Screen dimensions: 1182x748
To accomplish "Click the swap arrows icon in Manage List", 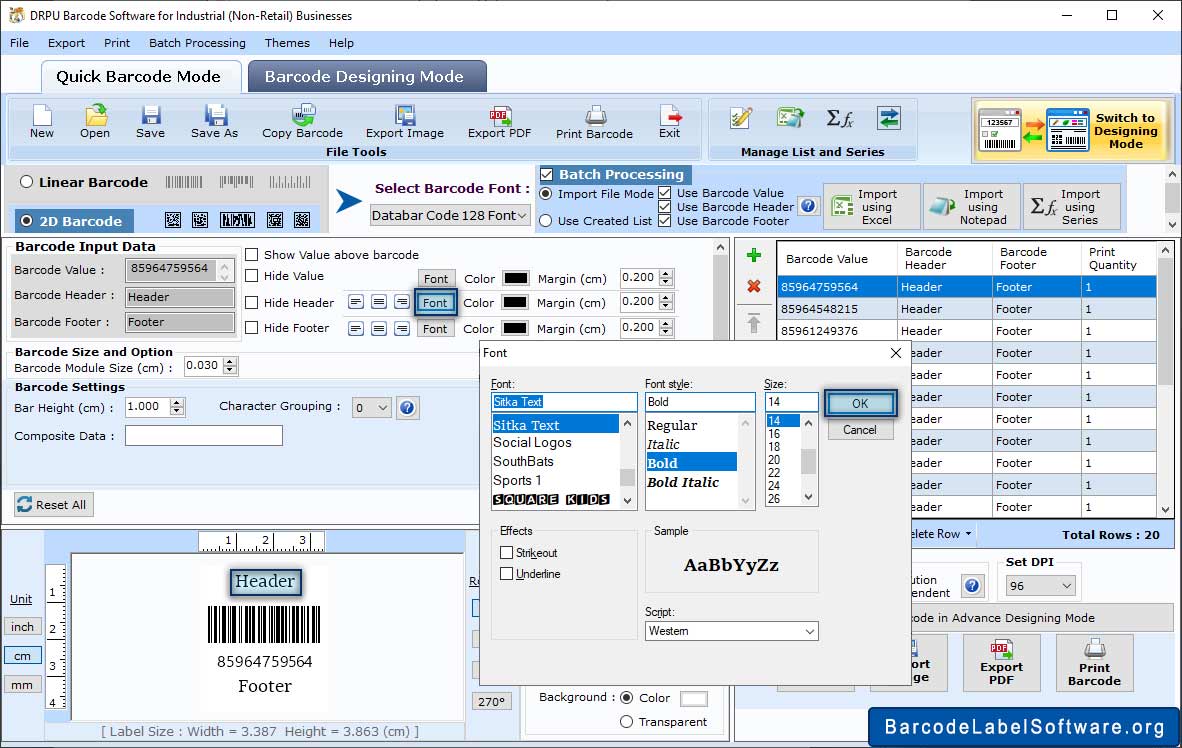I will tap(889, 118).
